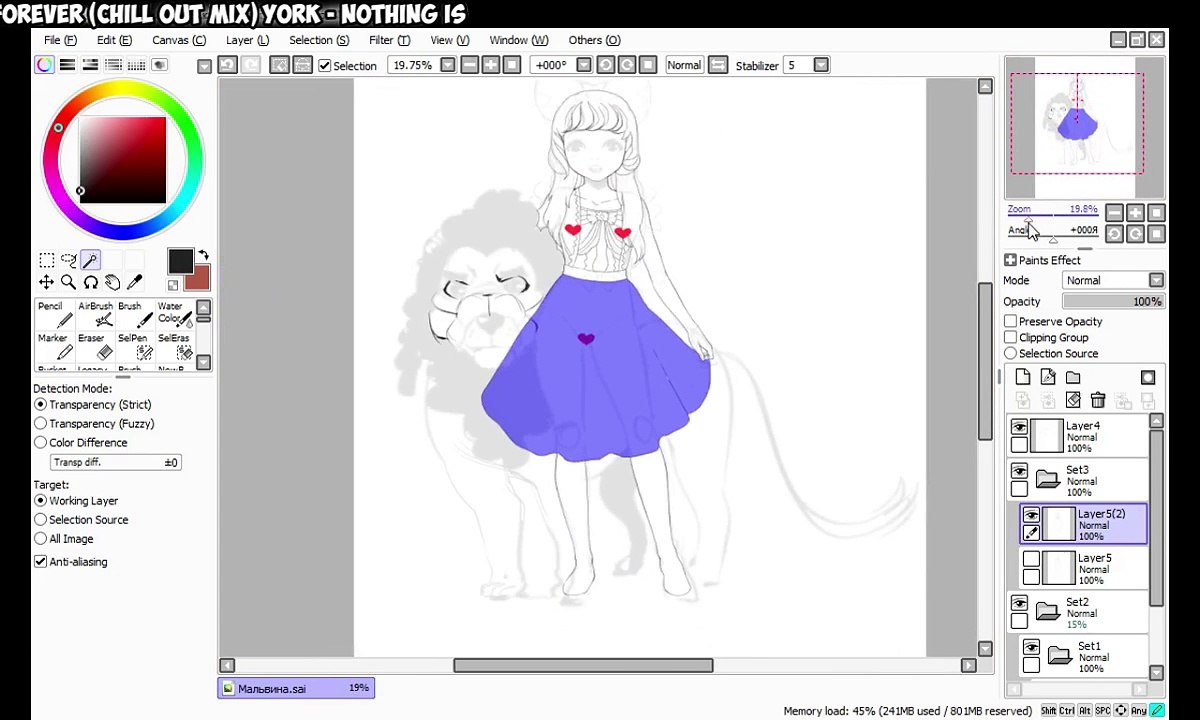Open the File menu
The image size is (1200, 720).
[x=60, y=40]
